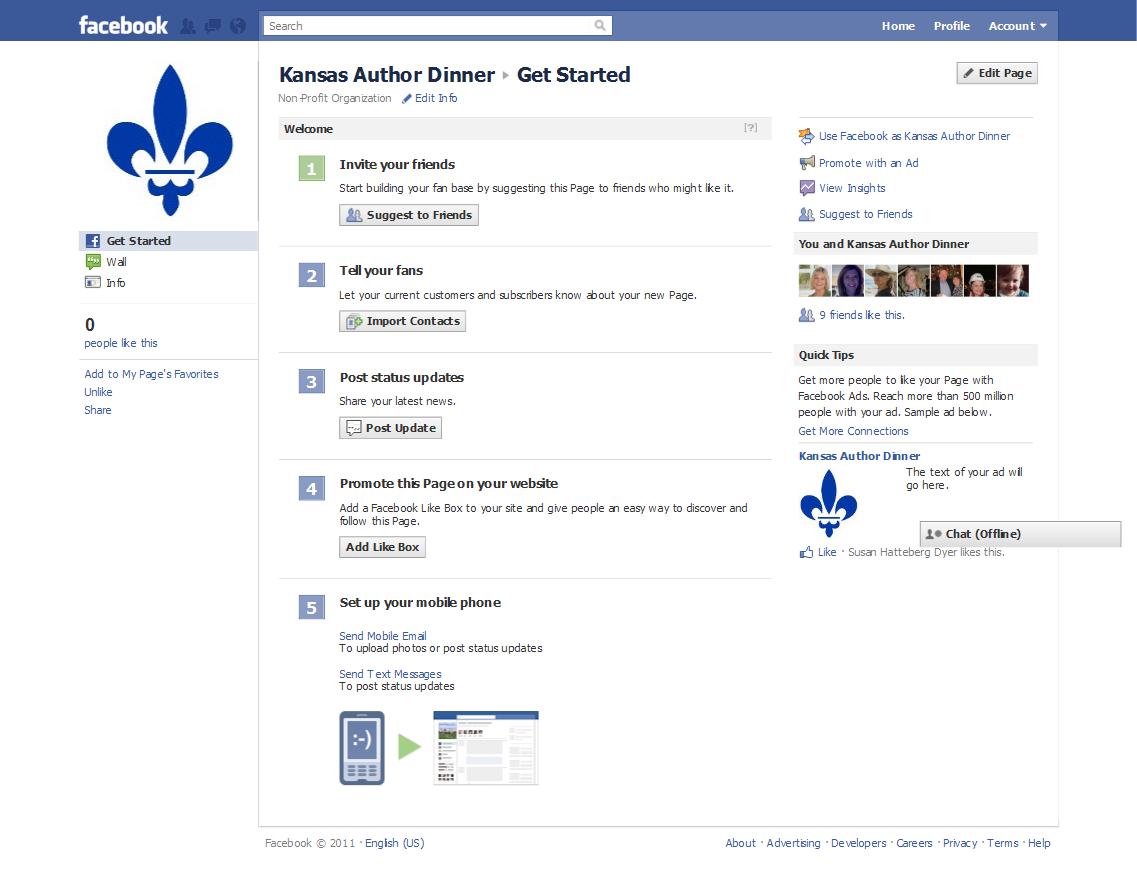
Task: Click the Welcome help [?] icon
Action: pyautogui.click(x=750, y=128)
